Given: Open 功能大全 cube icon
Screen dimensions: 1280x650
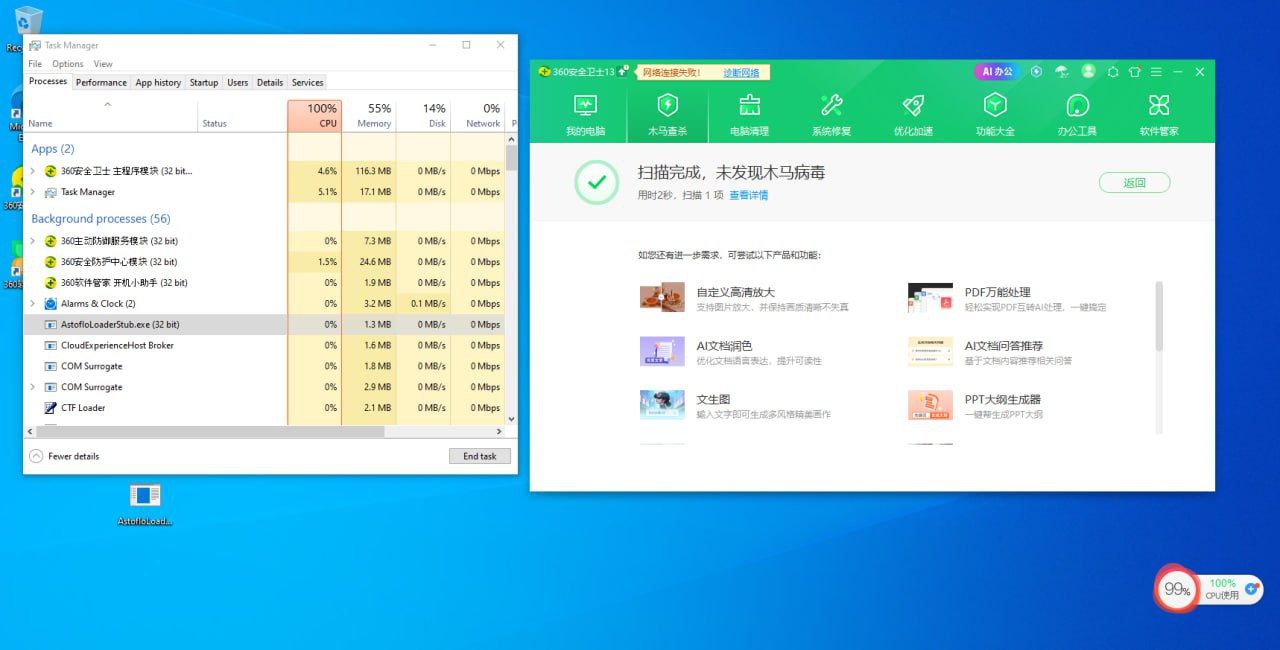Looking at the screenshot, I should pyautogui.click(x=995, y=105).
